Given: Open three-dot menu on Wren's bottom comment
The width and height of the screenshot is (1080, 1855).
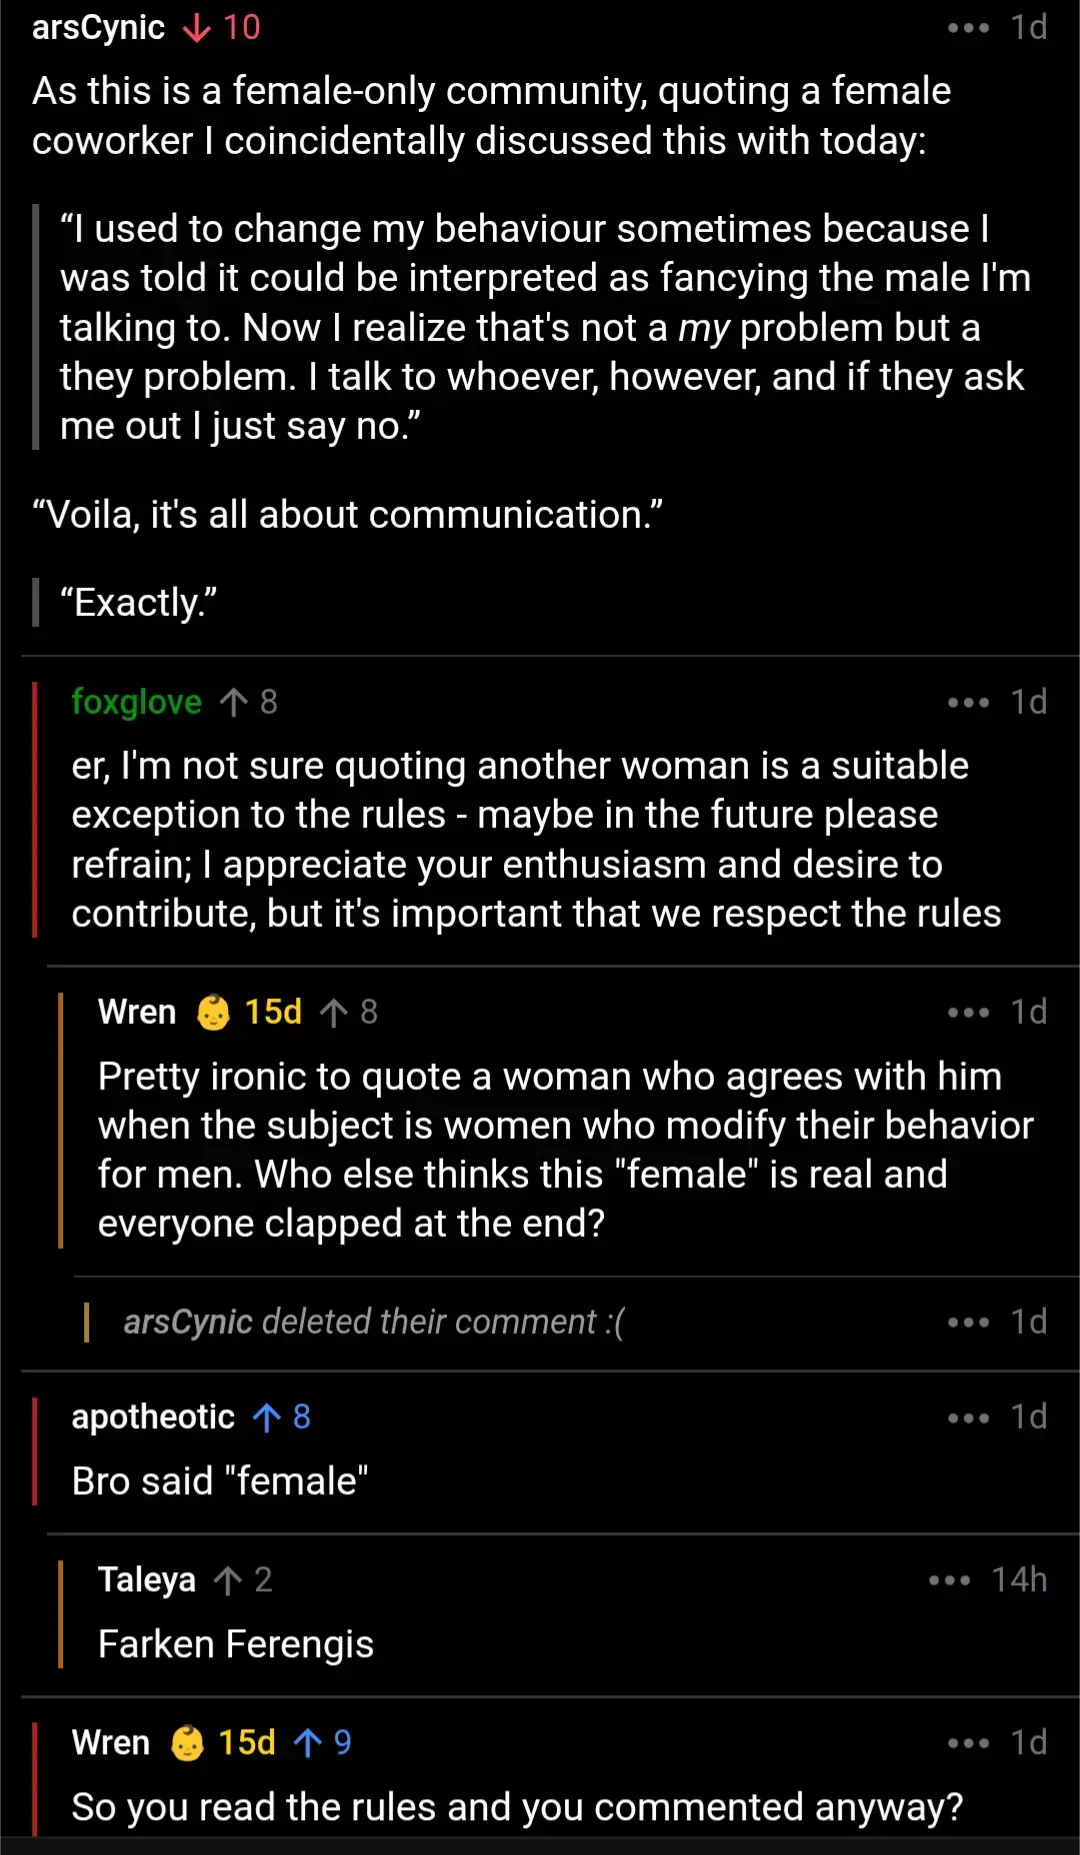Looking at the screenshot, I should point(968,1744).
